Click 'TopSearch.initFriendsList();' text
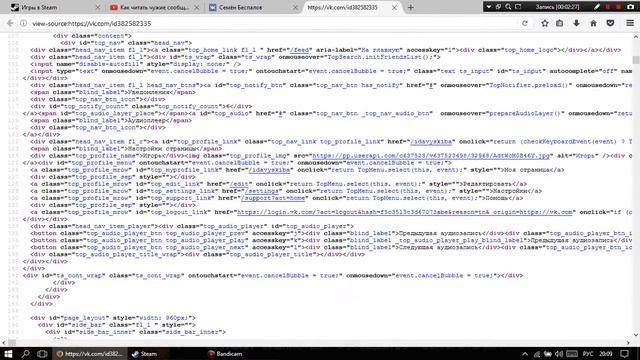 [382, 57]
